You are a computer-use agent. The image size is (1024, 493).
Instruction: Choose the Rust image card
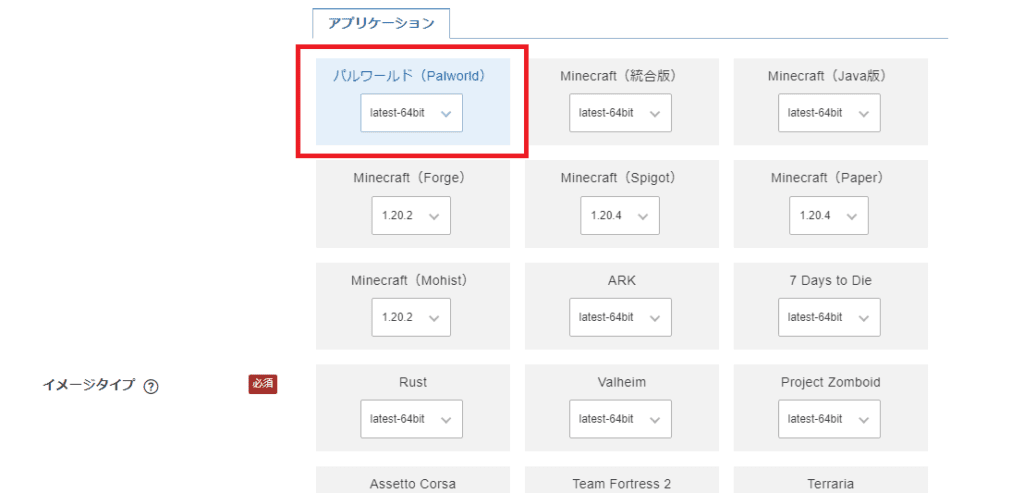[x=413, y=408]
